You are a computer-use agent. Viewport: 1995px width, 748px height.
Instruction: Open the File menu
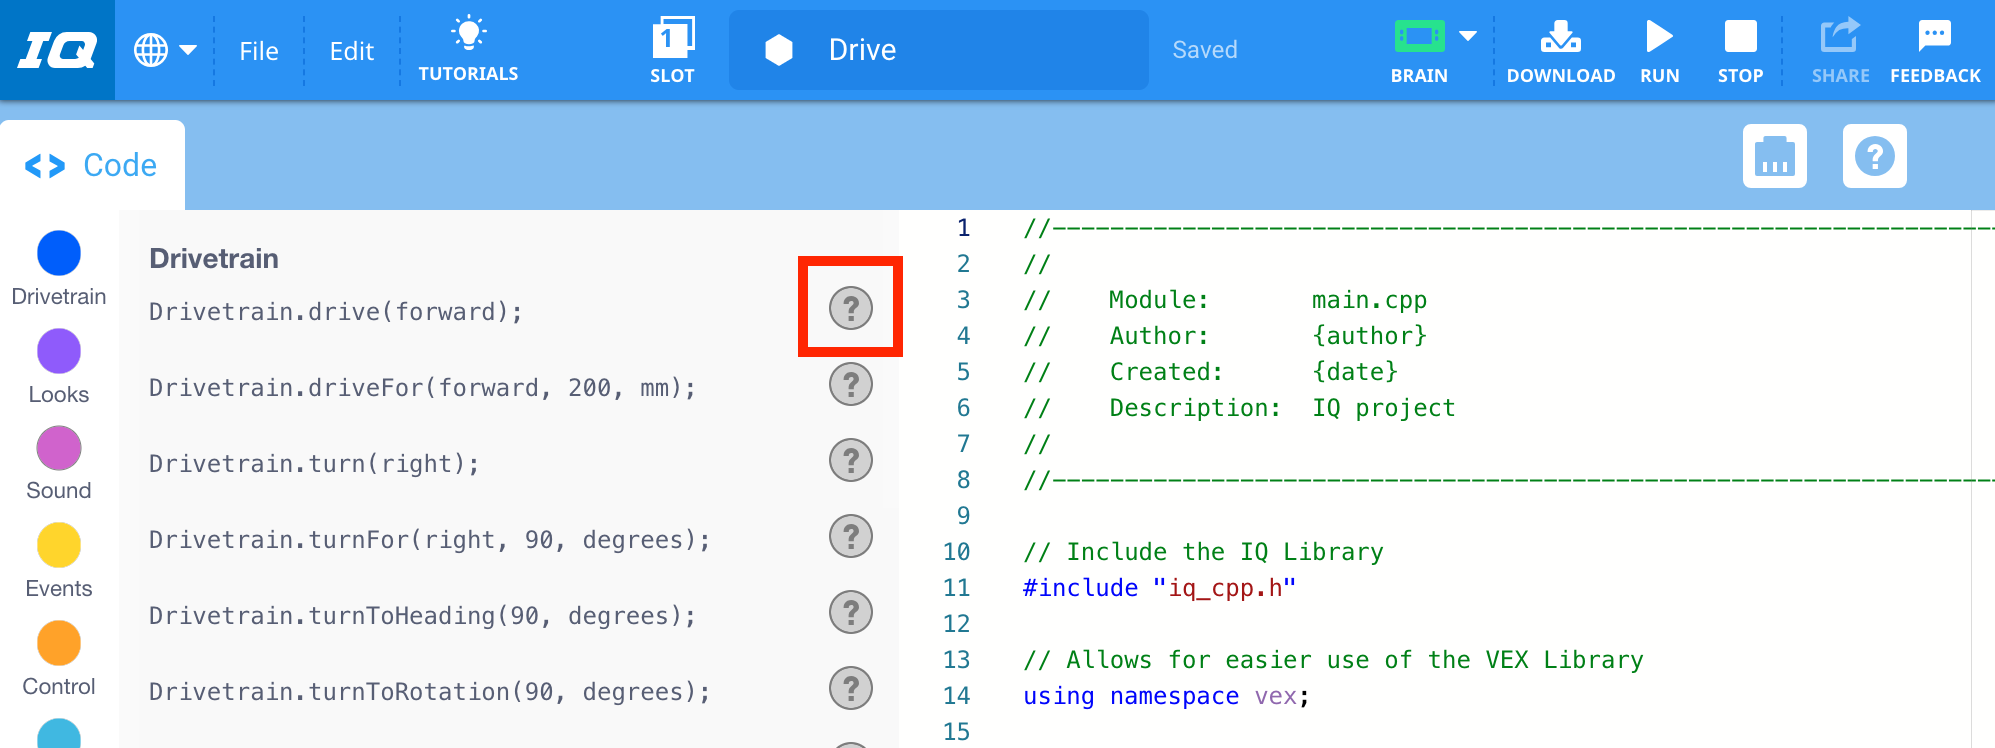pyautogui.click(x=259, y=51)
